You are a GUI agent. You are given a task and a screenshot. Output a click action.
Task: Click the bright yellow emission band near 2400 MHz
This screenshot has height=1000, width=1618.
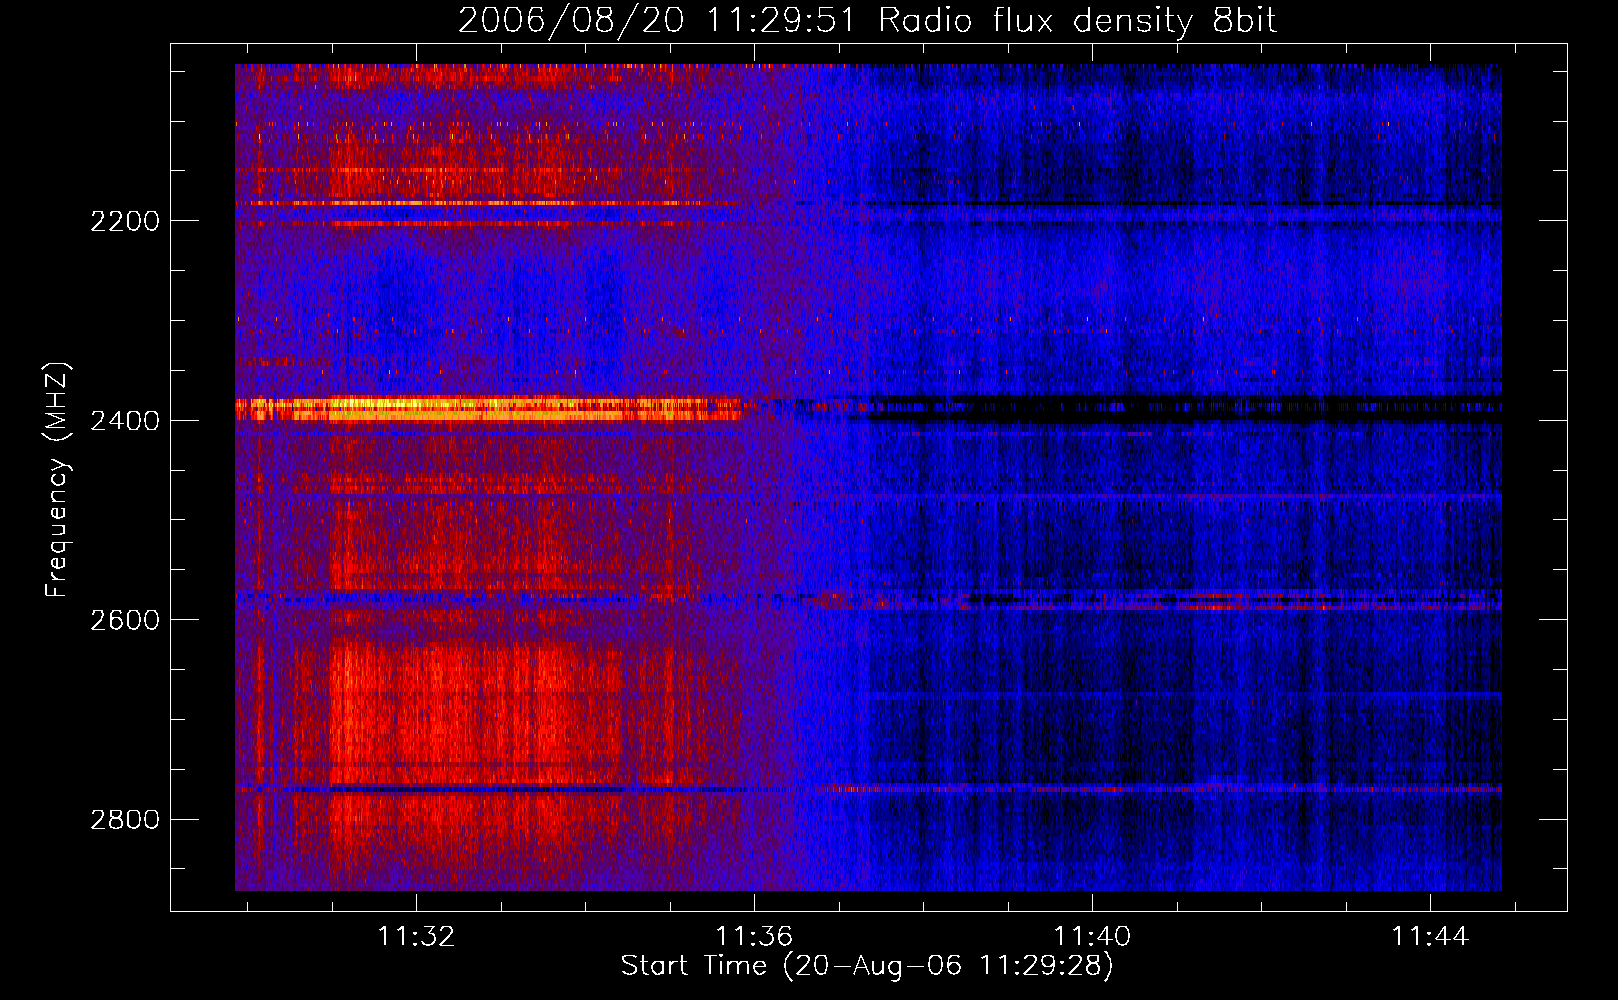click(488, 408)
